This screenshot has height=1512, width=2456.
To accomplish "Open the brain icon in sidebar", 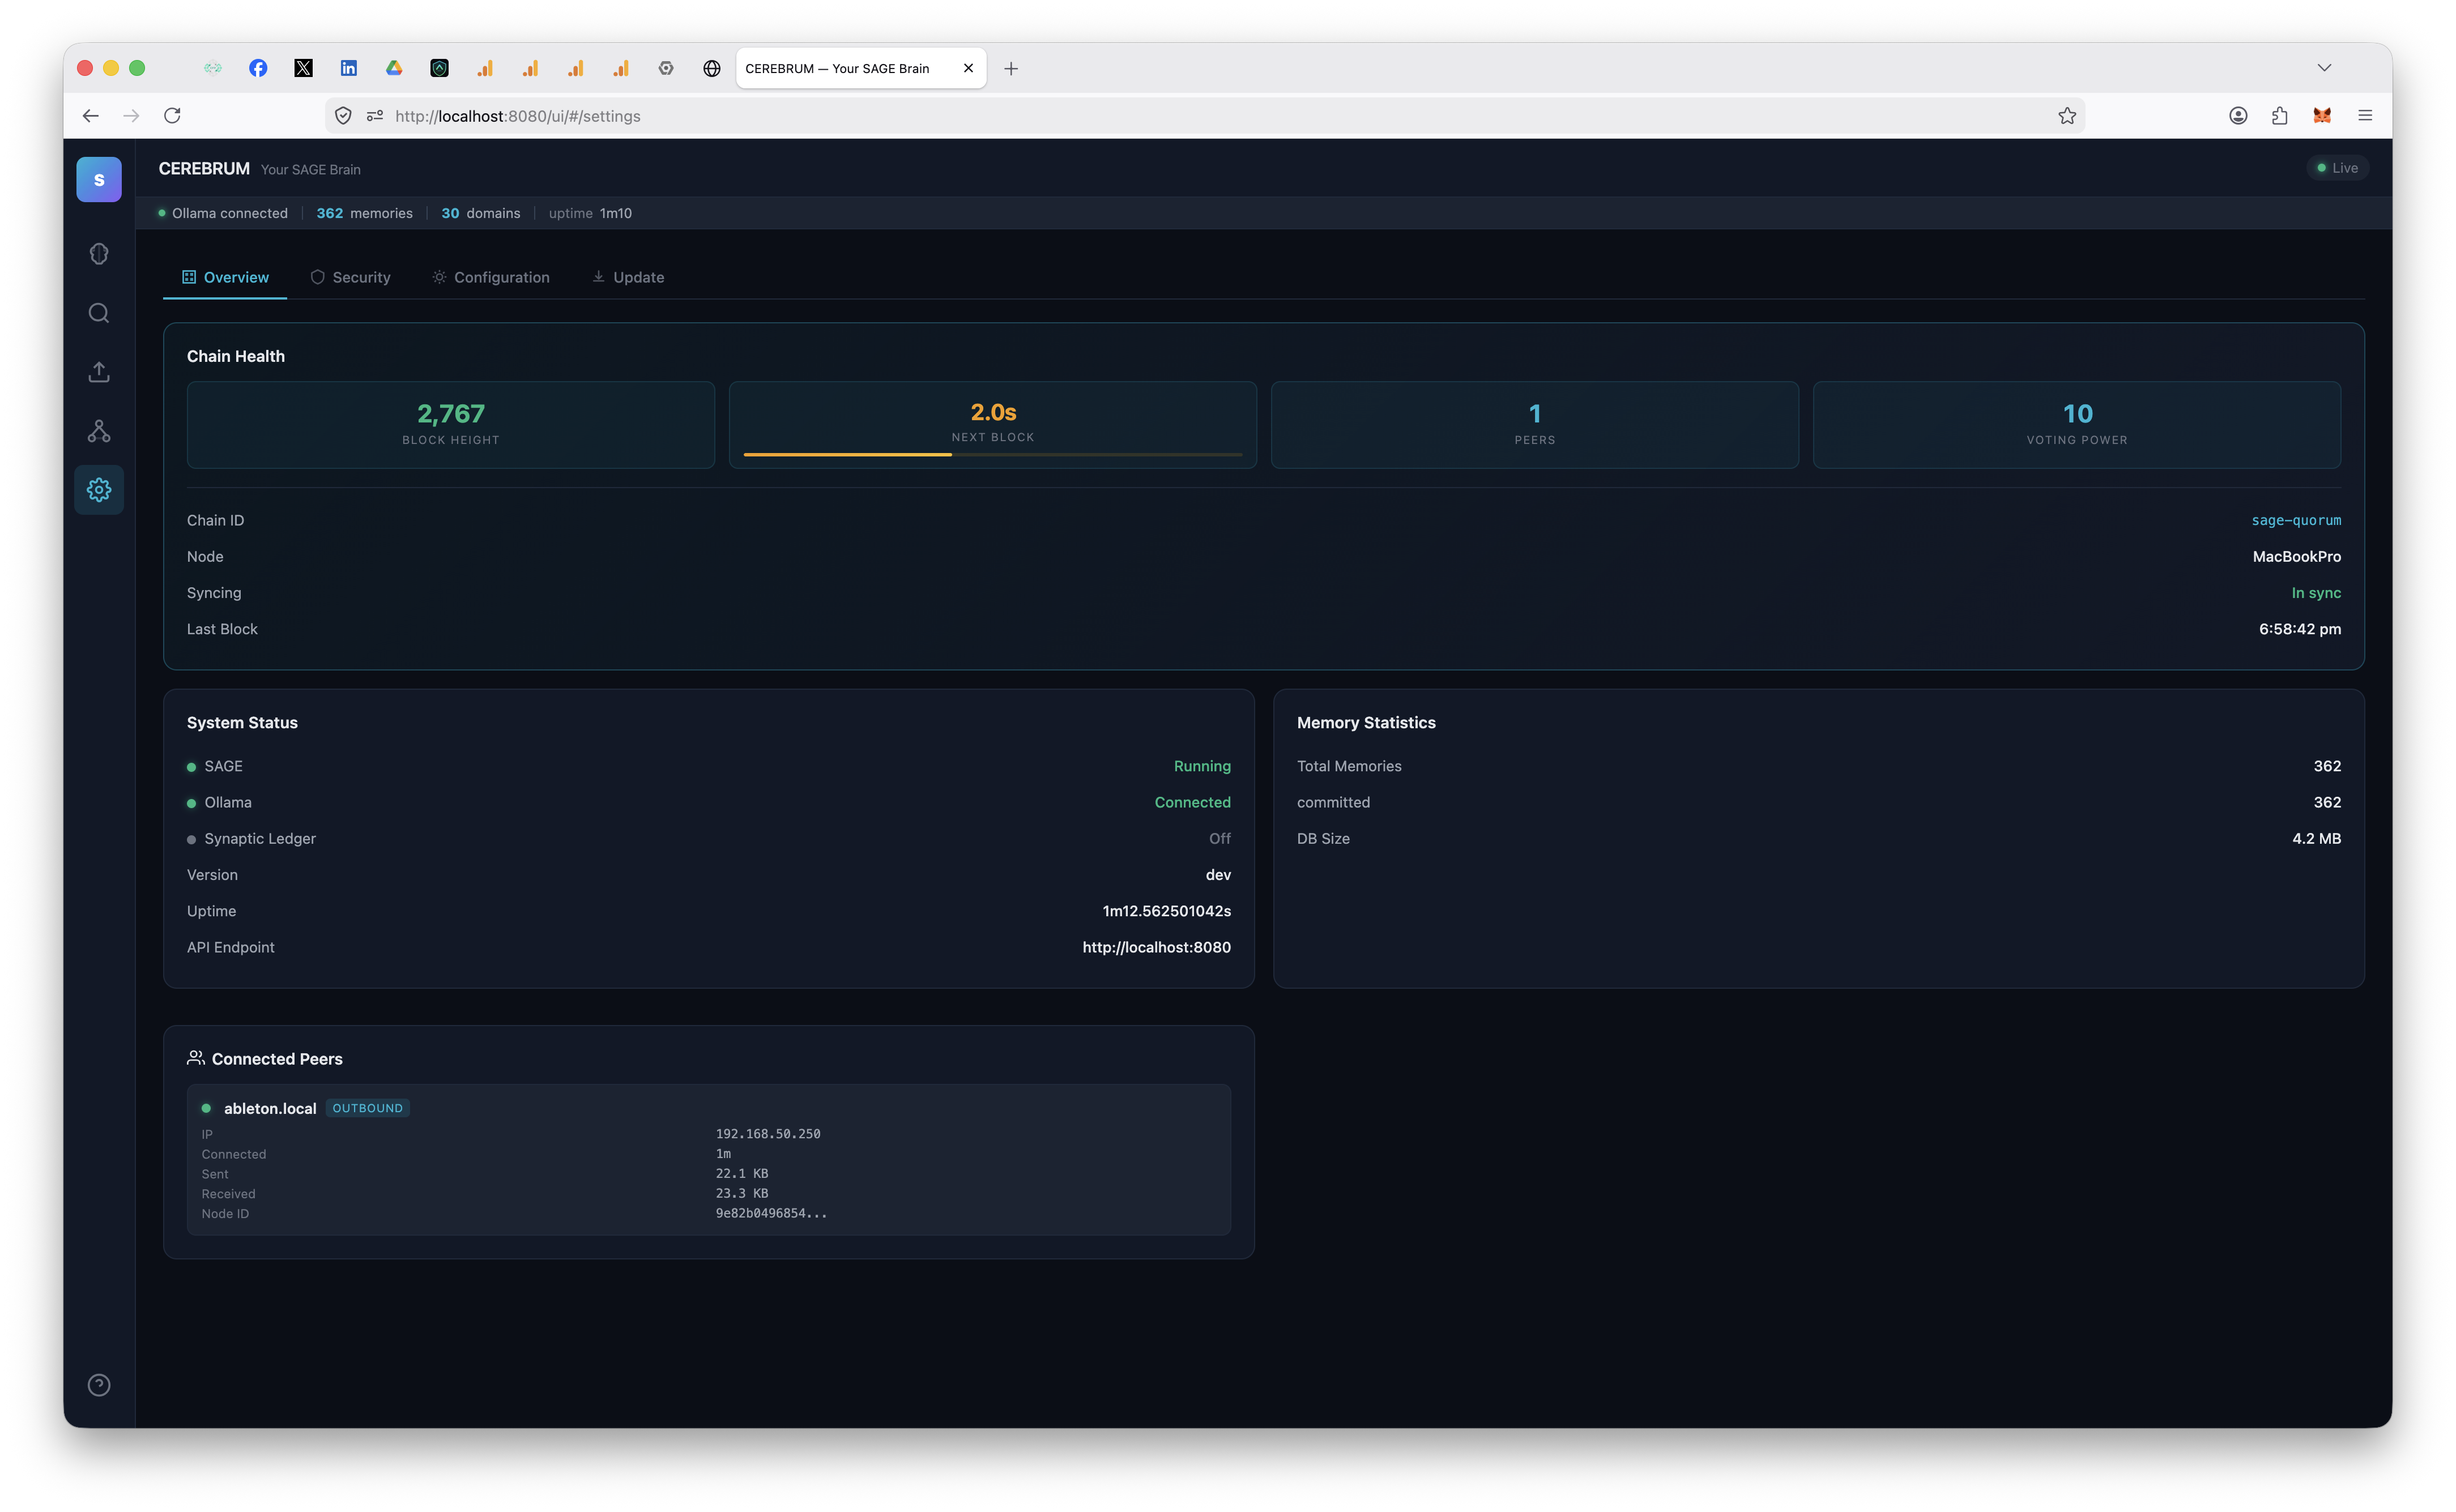I will [99, 254].
